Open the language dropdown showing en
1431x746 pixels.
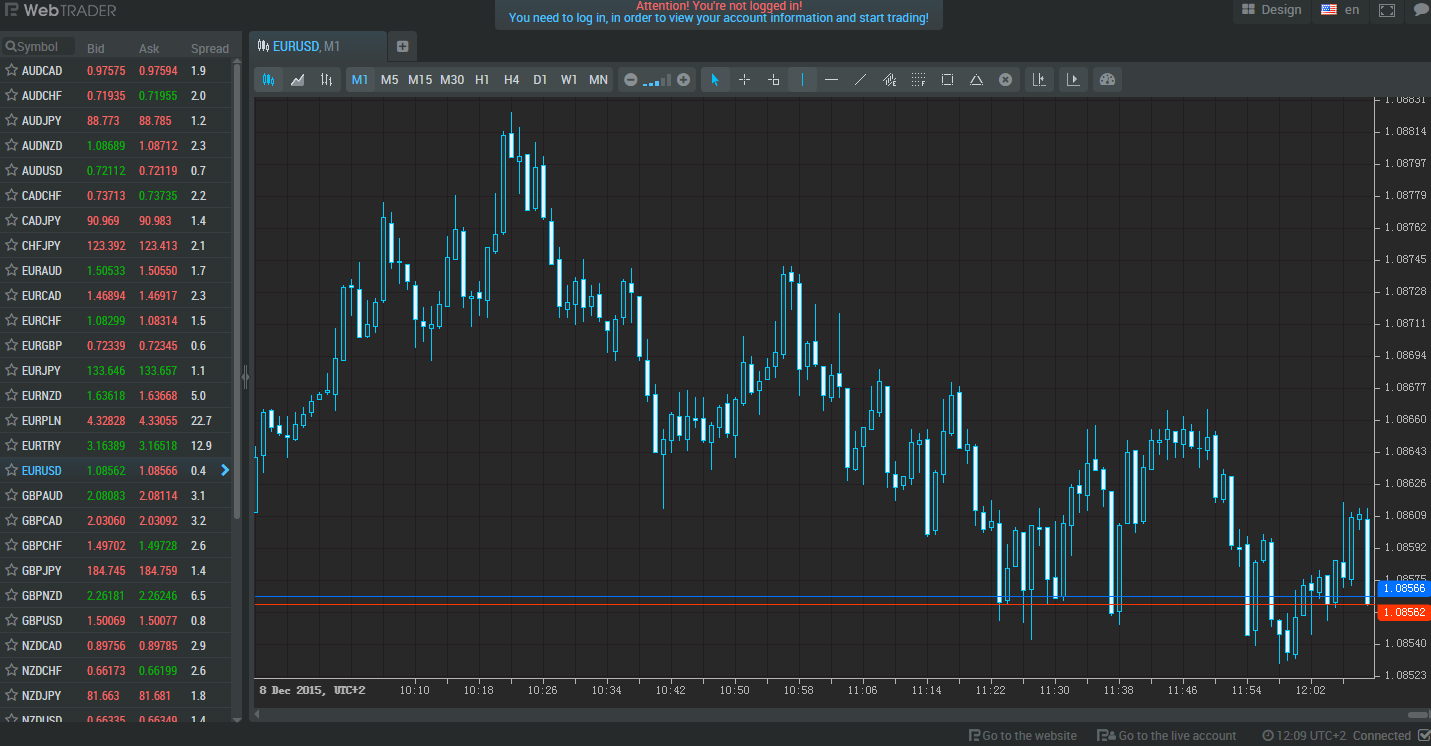click(x=1340, y=10)
